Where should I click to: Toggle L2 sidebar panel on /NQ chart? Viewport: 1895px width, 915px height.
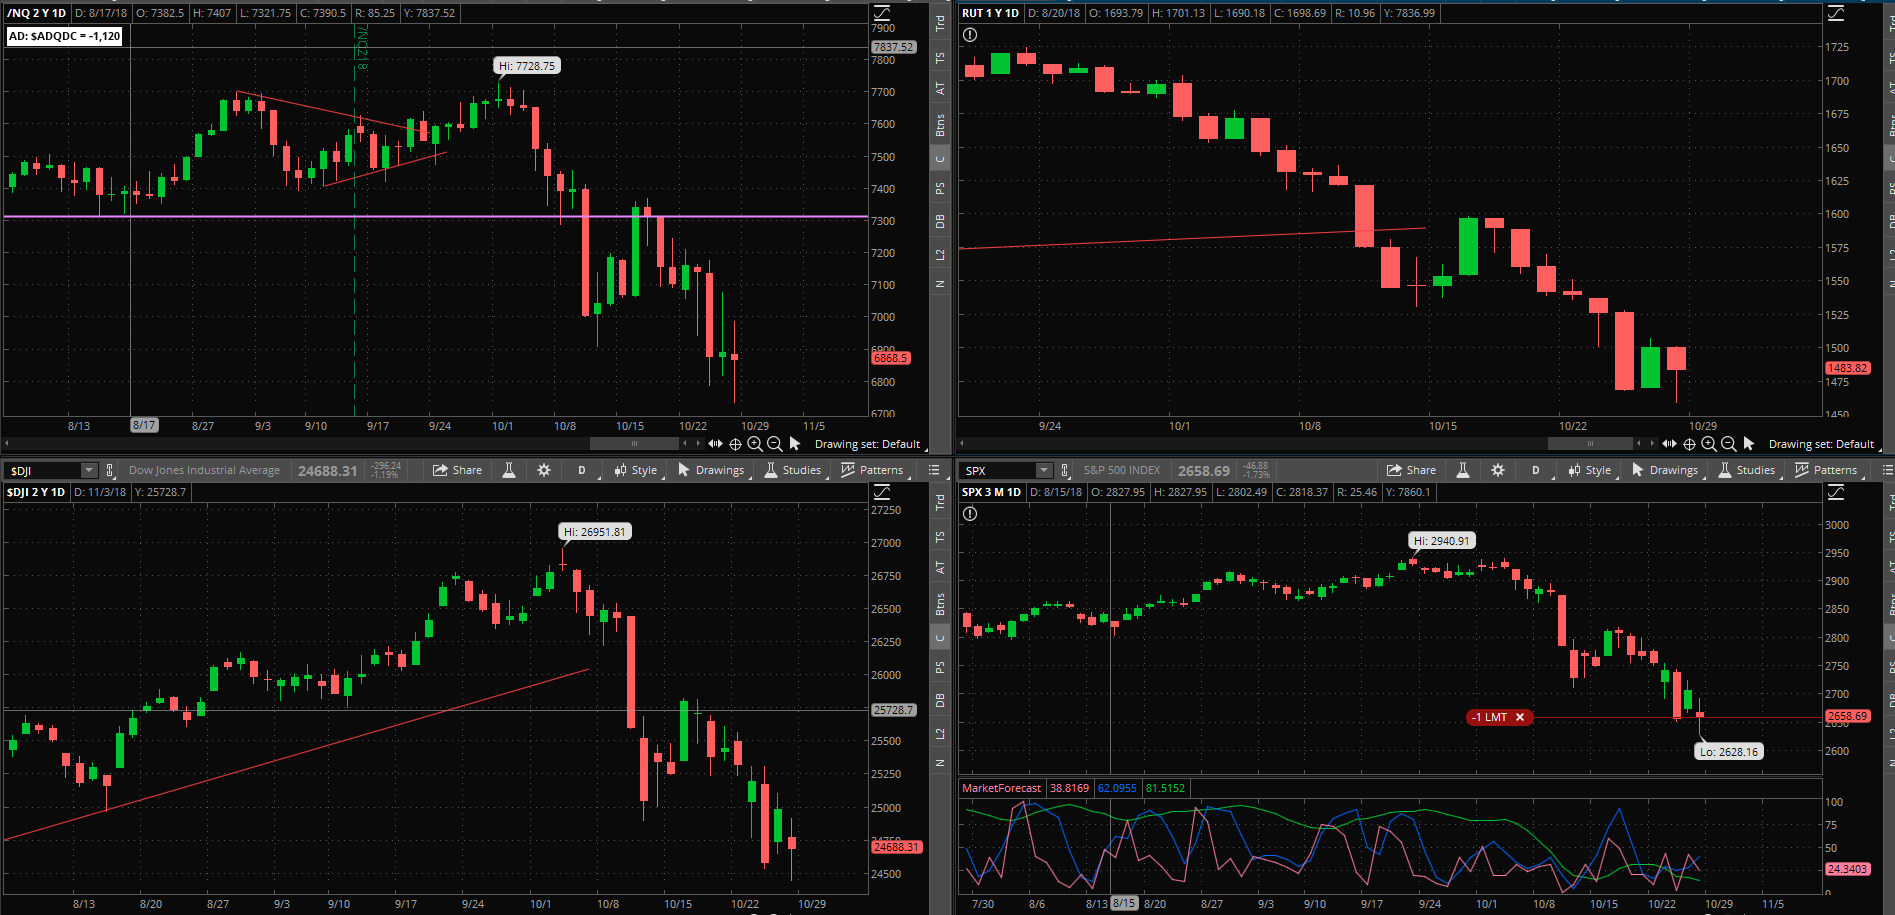pos(940,255)
